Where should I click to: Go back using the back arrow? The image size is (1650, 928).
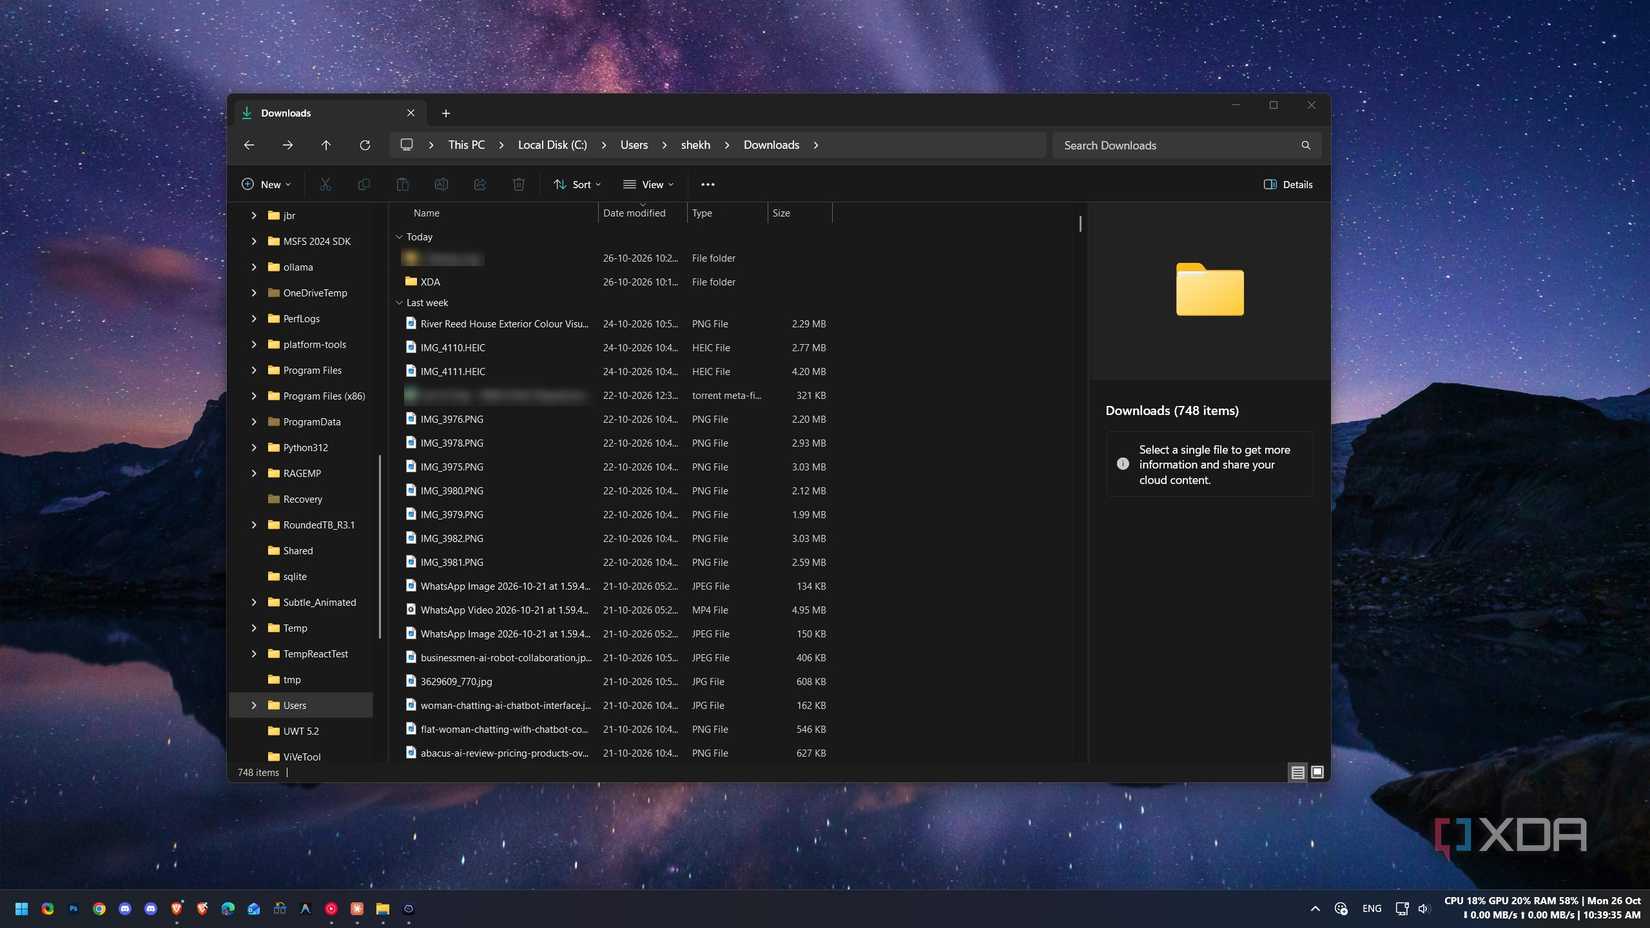(249, 145)
